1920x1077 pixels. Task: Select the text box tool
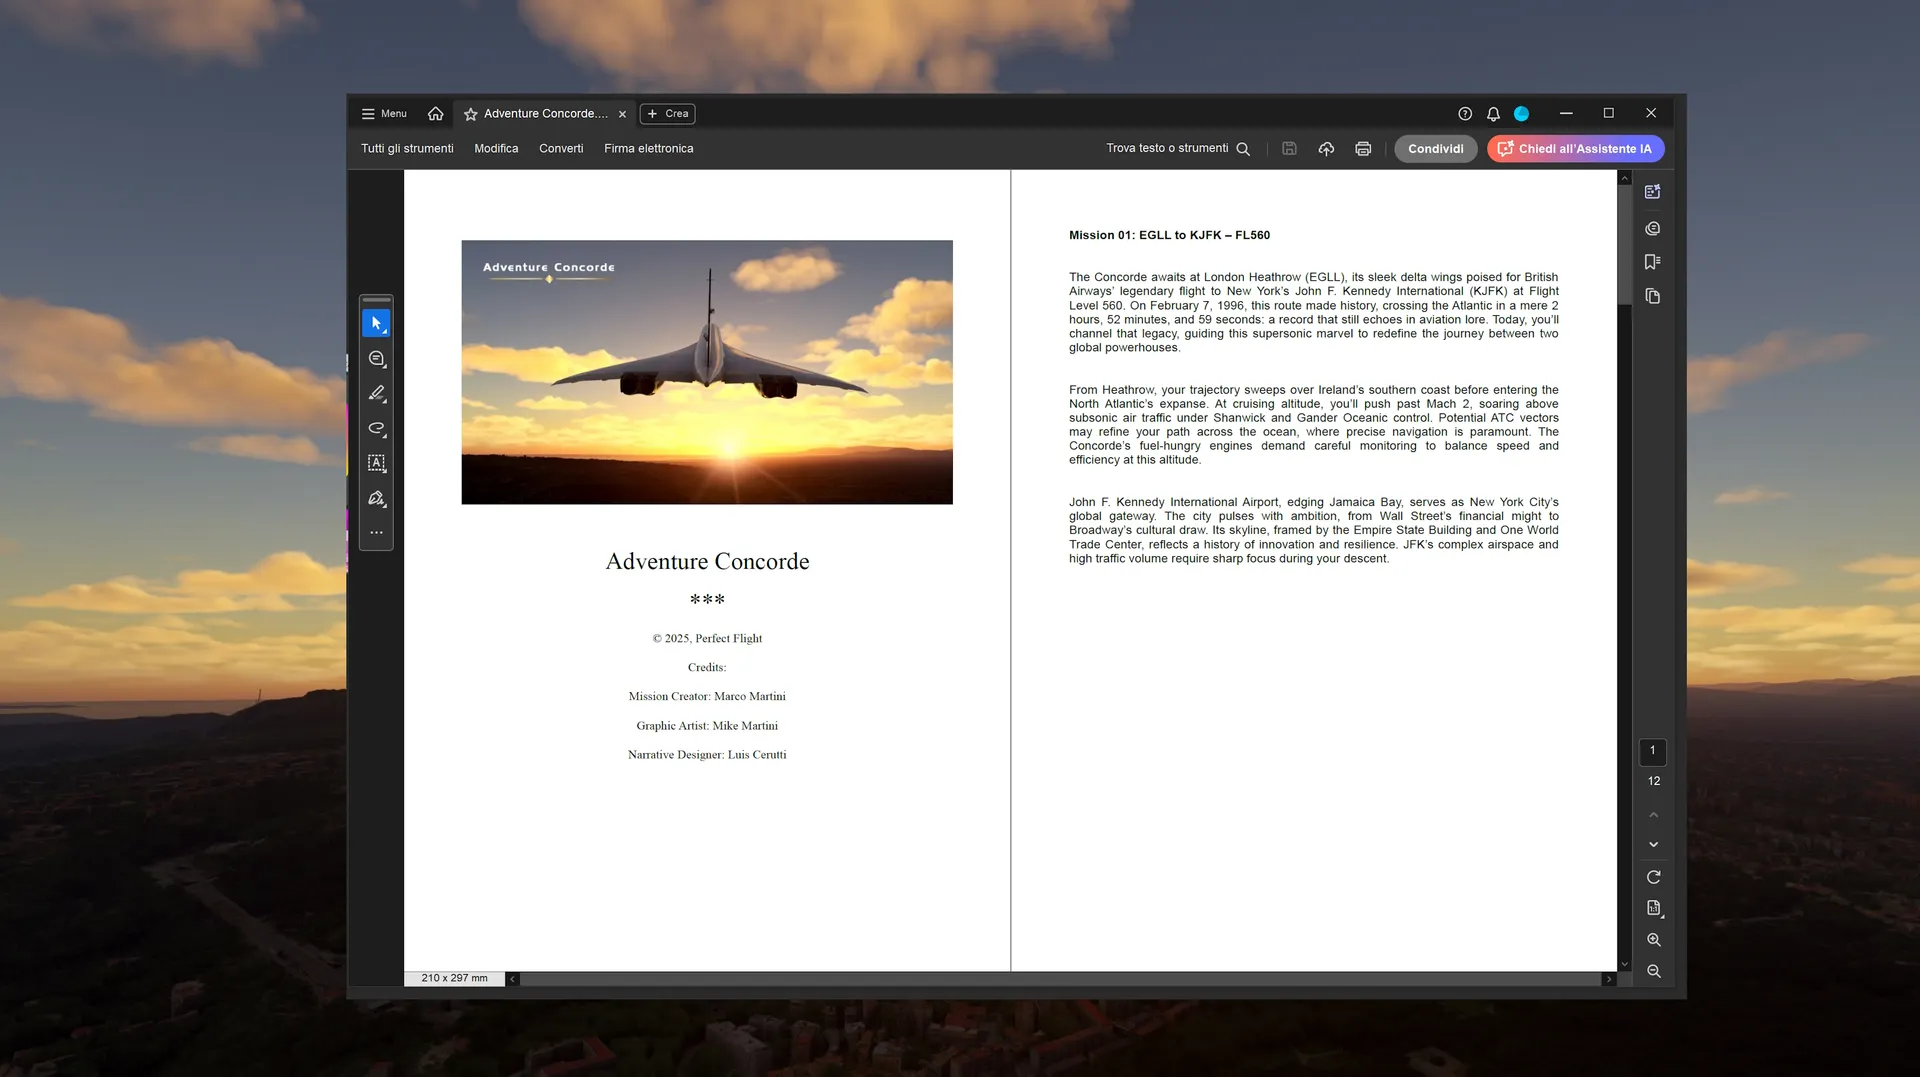(x=376, y=463)
